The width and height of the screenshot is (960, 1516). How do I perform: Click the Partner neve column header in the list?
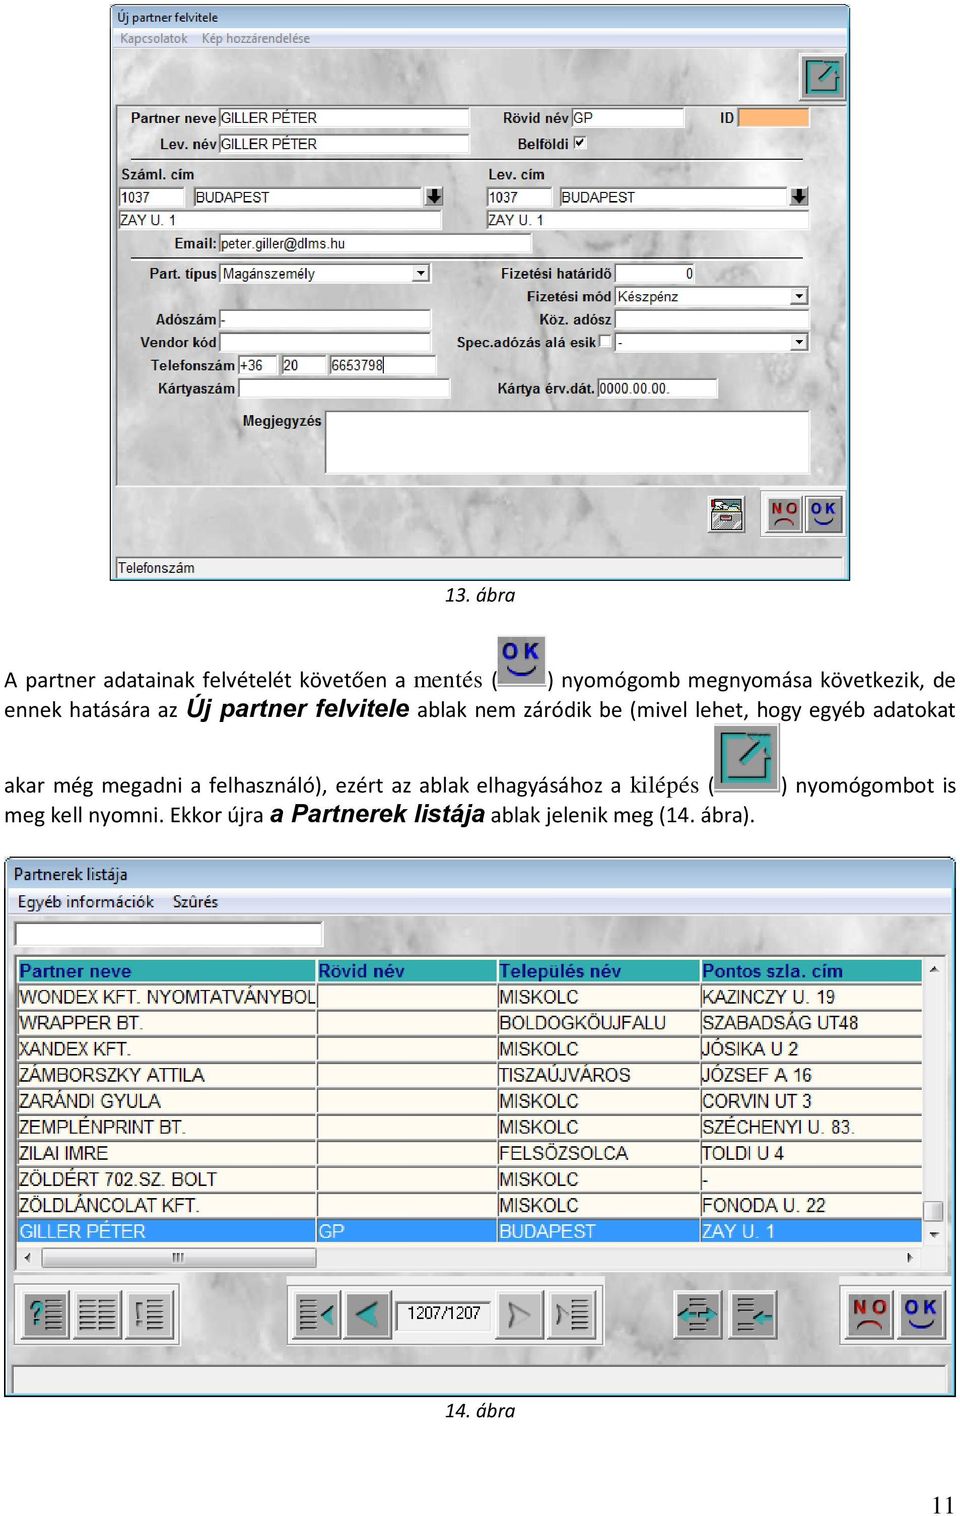(x=167, y=971)
